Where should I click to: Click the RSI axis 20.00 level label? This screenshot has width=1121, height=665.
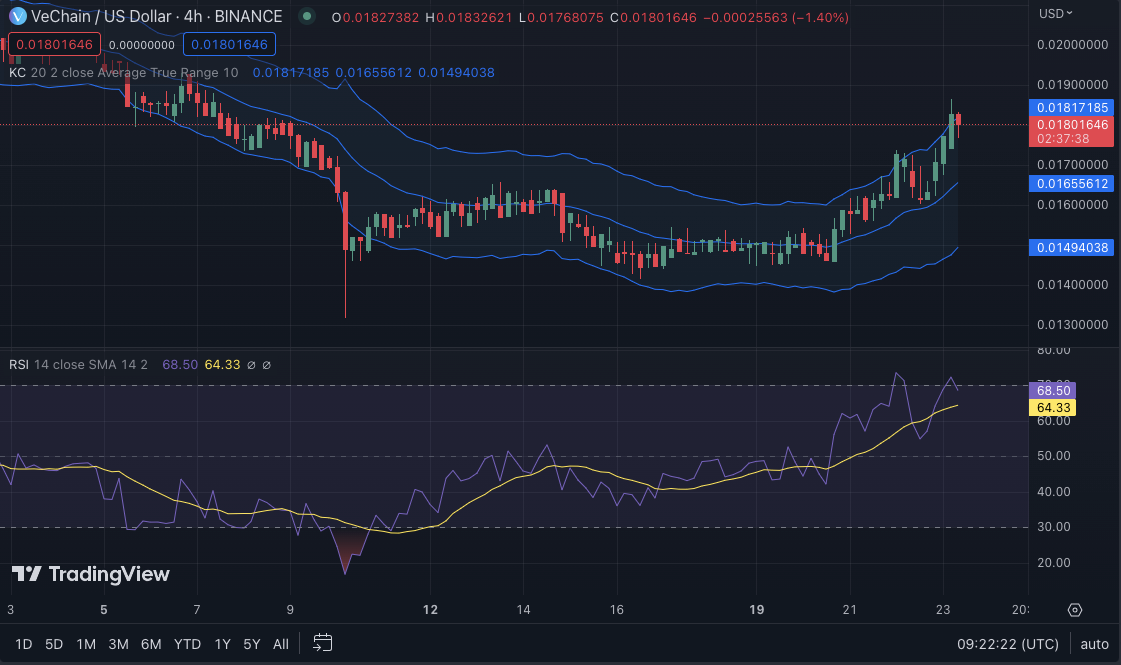(1054, 563)
